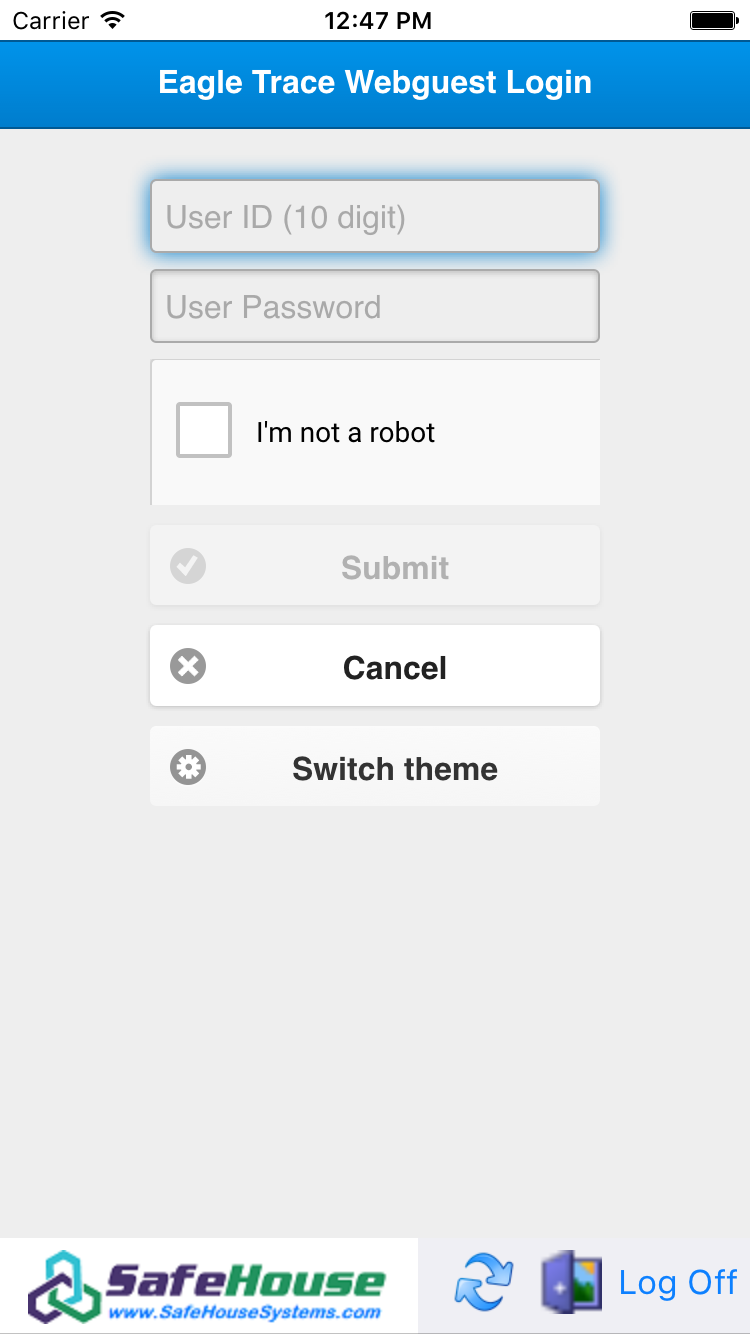Click the checkmark icon on Submit button
Image resolution: width=750 pixels, height=1334 pixels.
click(188, 565)
